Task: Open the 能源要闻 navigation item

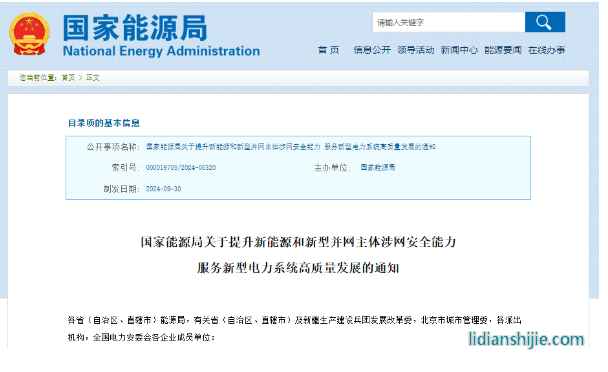Action: click(503, 50)
